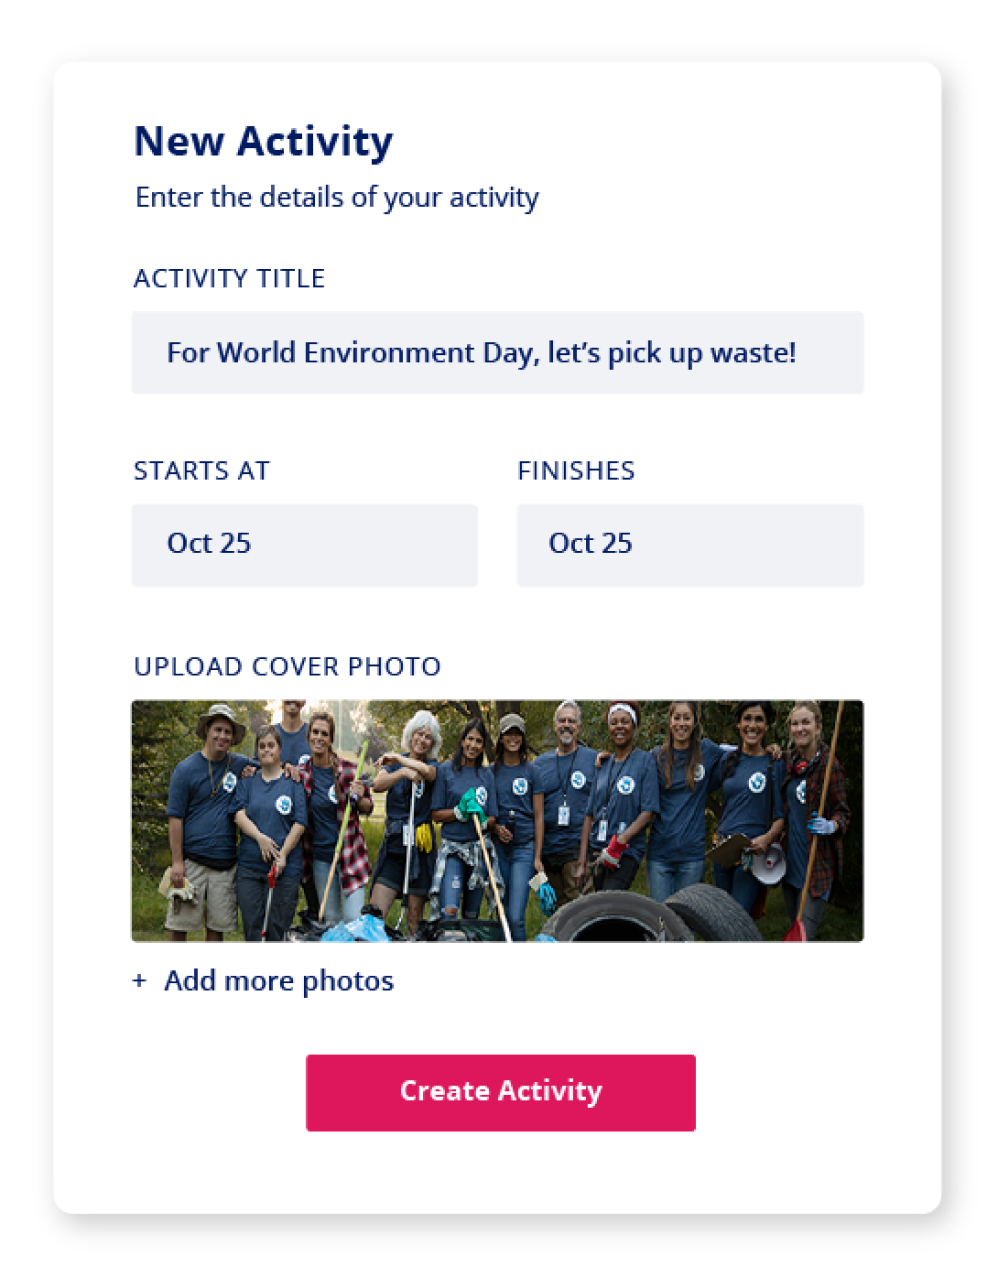Click the STARTS AT label

(x=201, y=470)
